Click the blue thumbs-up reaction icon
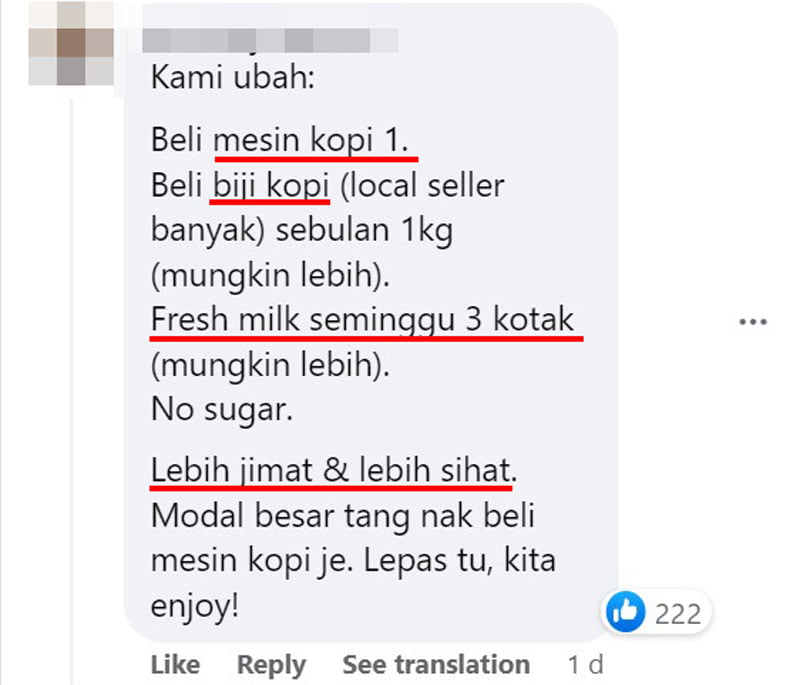This screenshot has height=685, width=800. pyautogui.click(x=625, y=611)
